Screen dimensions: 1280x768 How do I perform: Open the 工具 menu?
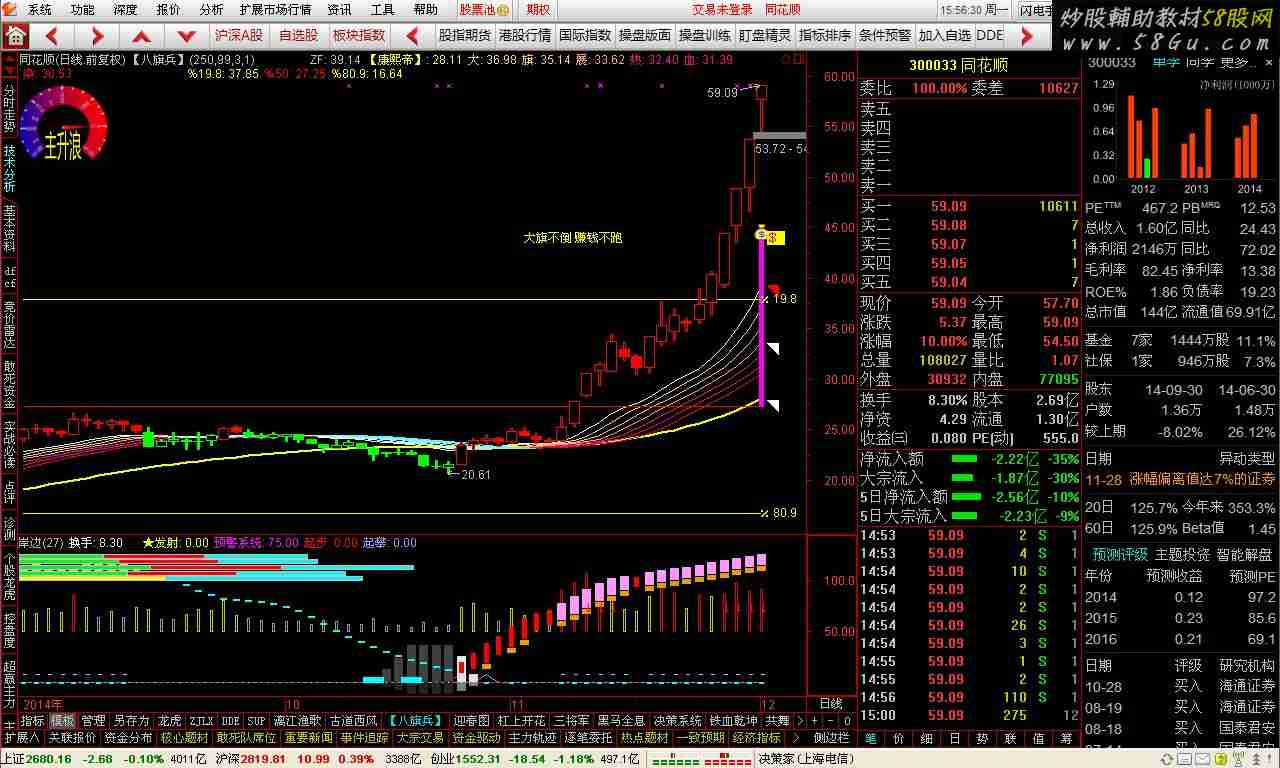click(382, 10)
